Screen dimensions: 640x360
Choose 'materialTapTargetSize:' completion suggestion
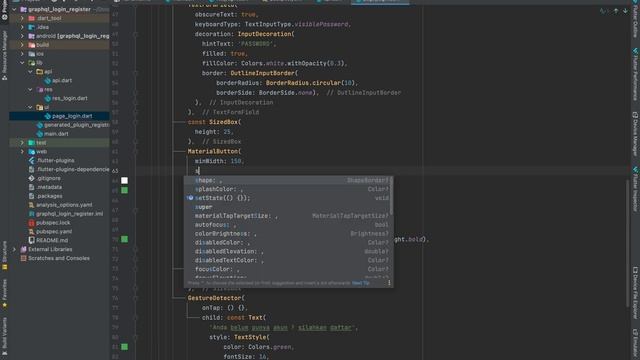coord(287,216)
